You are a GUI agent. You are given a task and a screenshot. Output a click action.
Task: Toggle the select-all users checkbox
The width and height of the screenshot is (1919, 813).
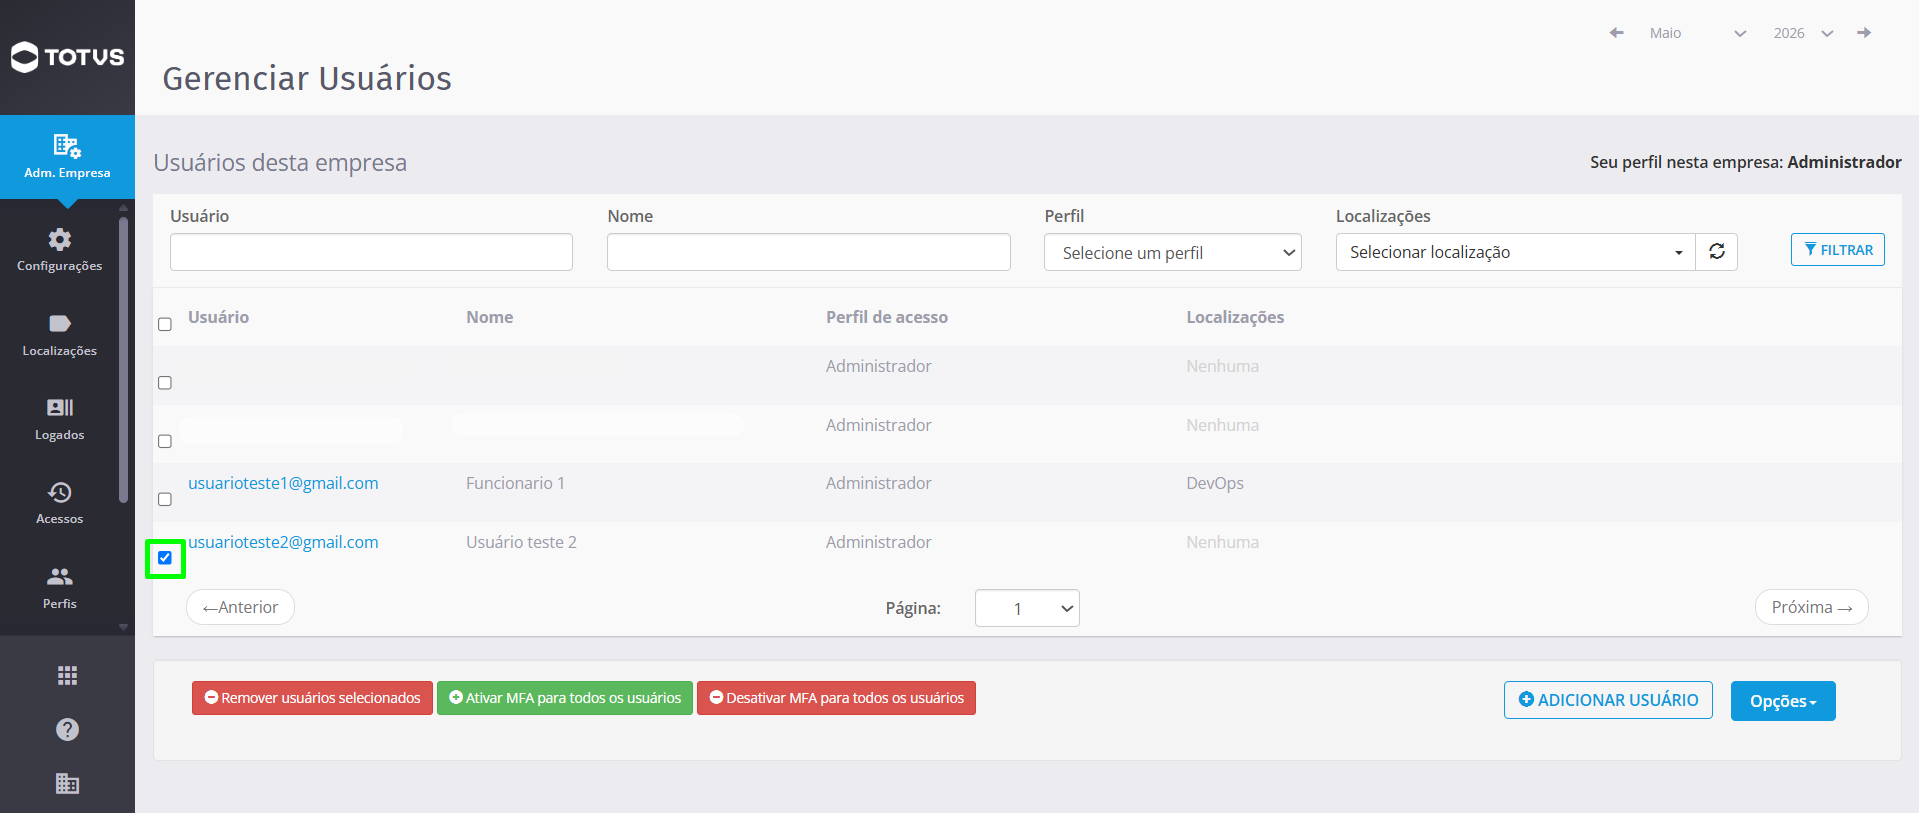coord(165,324)
